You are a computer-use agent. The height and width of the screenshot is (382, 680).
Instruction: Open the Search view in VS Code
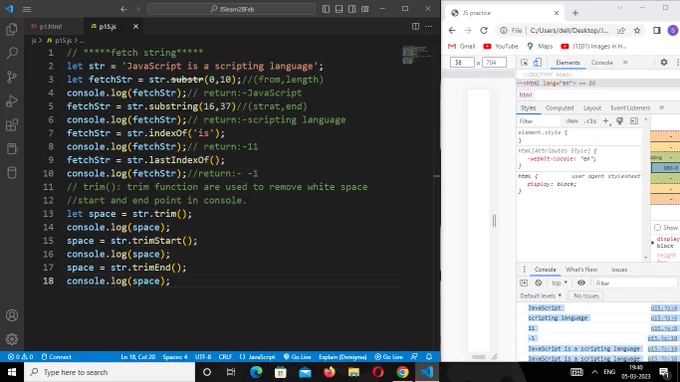click(12, 53)
